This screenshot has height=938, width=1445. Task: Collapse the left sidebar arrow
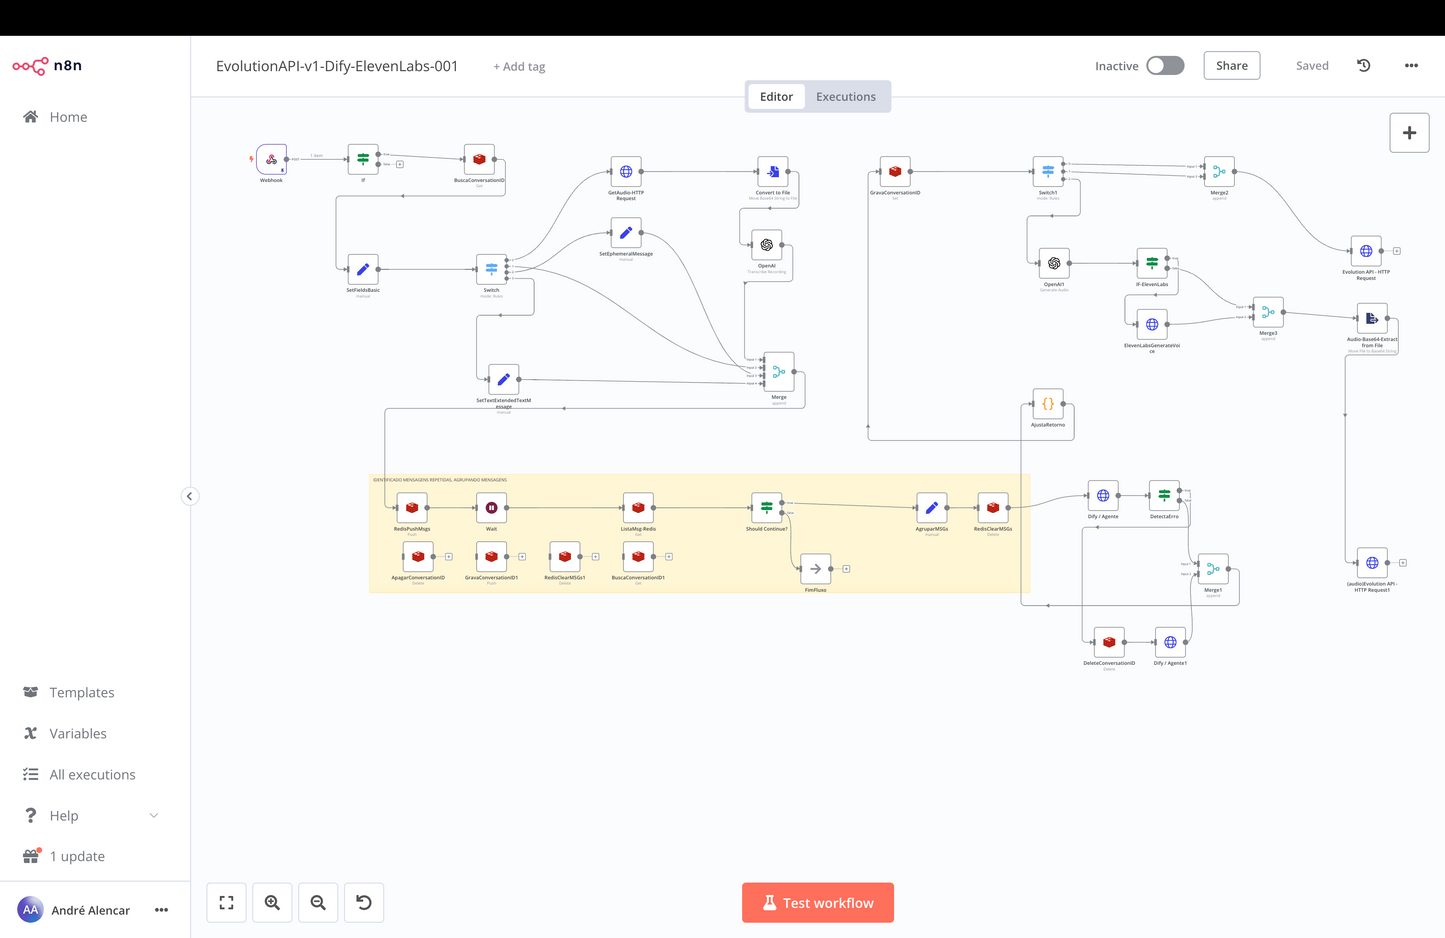point(189,496)
